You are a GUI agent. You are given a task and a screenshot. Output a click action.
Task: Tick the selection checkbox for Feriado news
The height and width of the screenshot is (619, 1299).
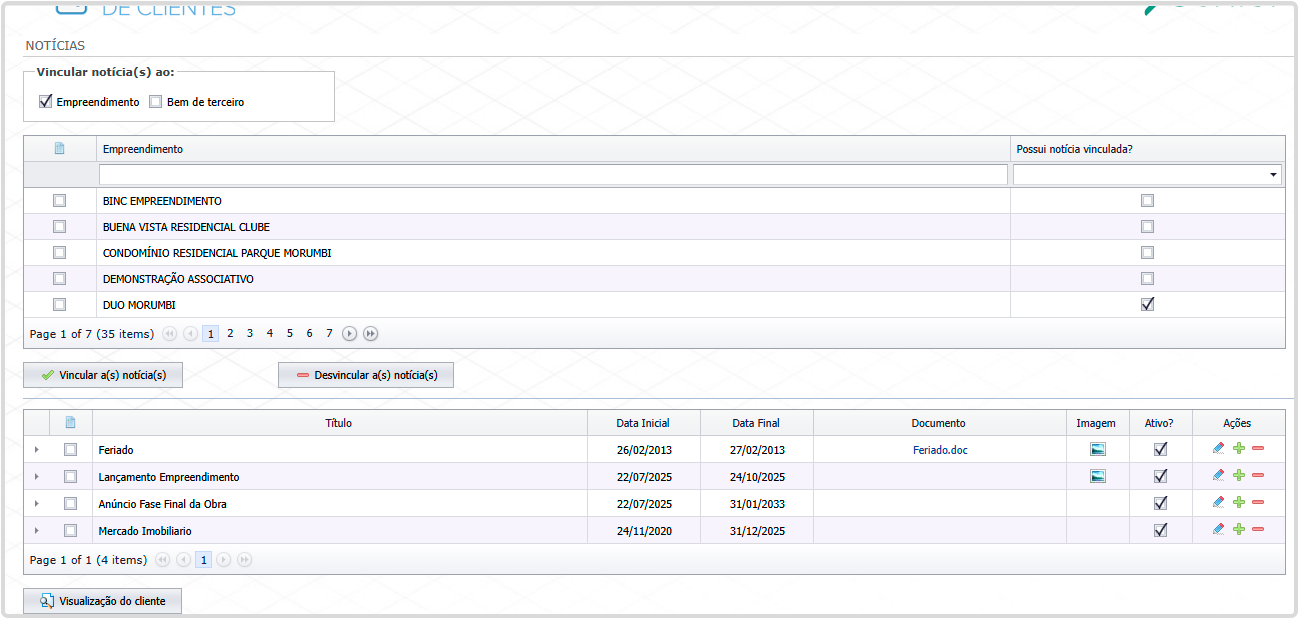pyautogui.click(x=70, y=450)
